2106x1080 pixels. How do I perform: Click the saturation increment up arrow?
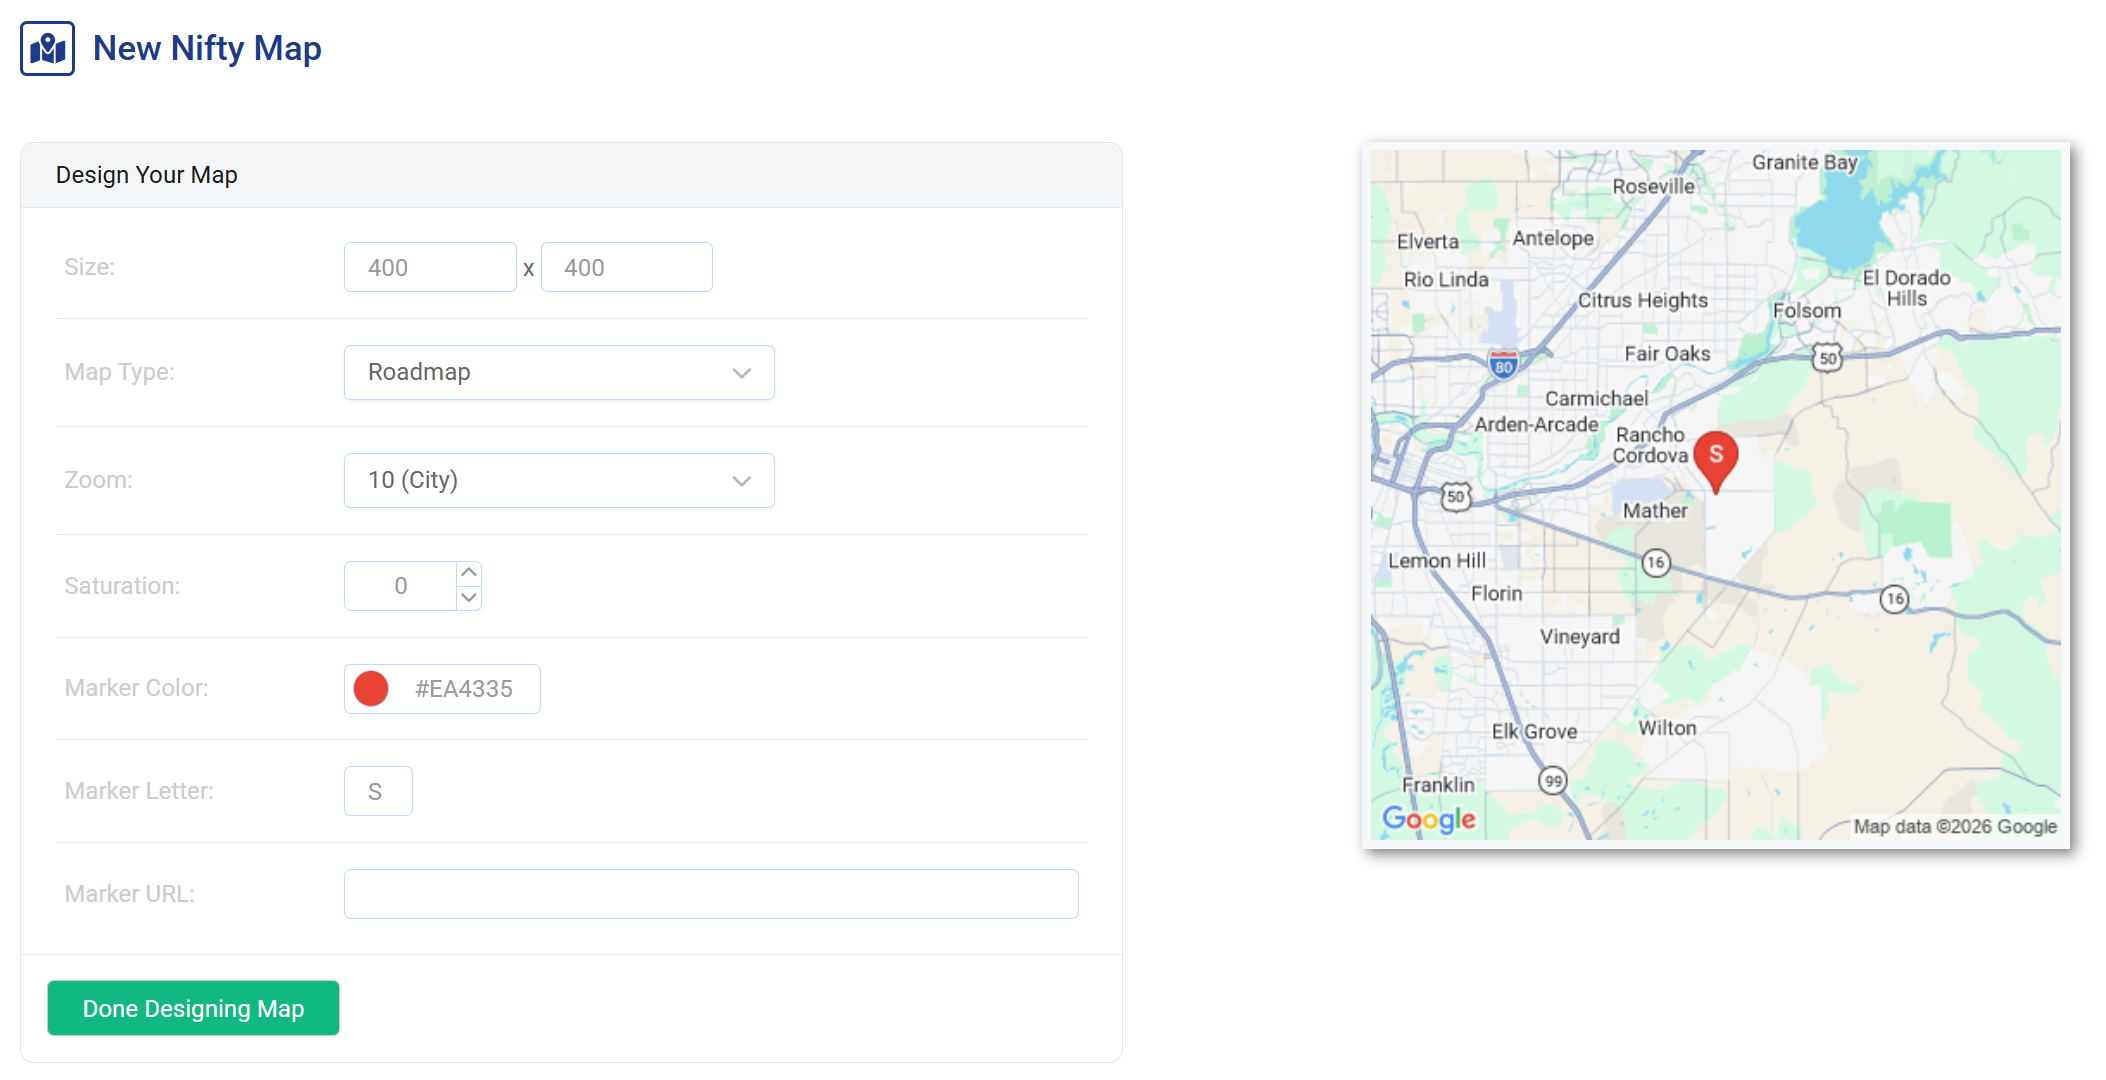click(x=468, y=571)
